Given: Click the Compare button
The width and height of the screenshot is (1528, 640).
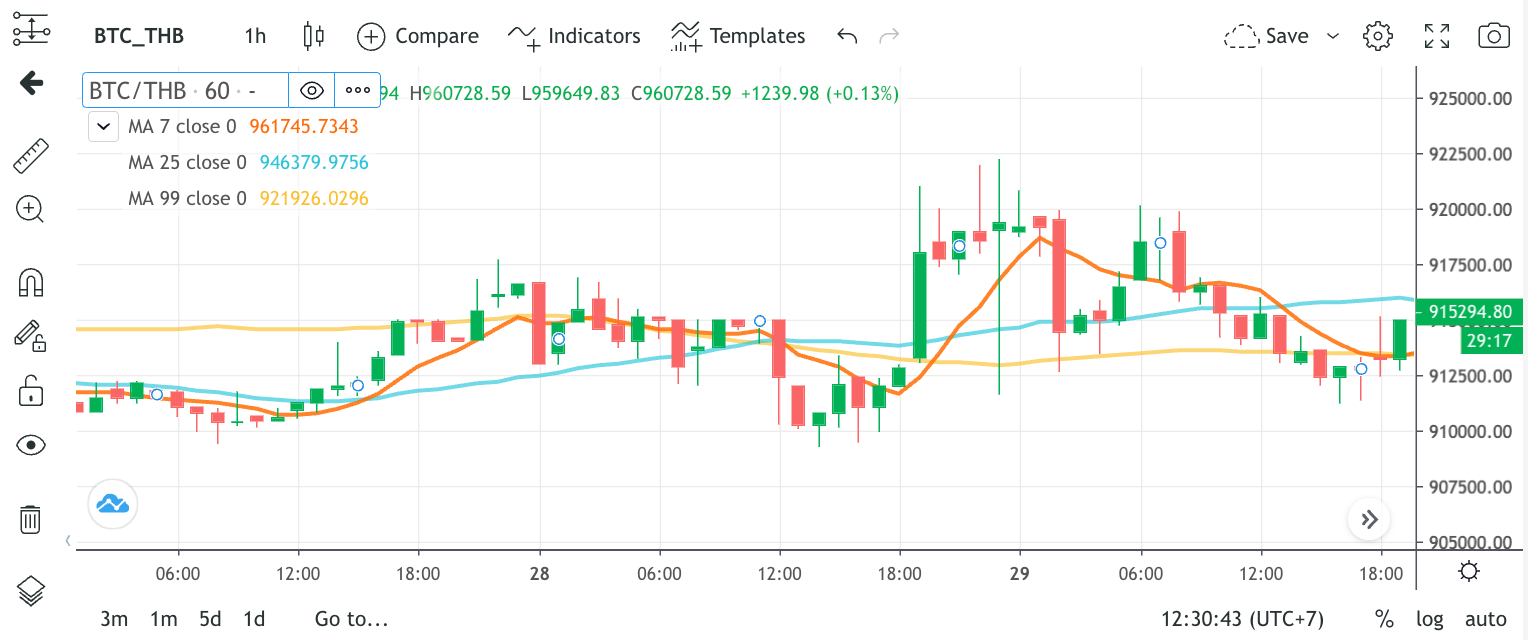Looking at the screenshot, I should coord(418,36).
